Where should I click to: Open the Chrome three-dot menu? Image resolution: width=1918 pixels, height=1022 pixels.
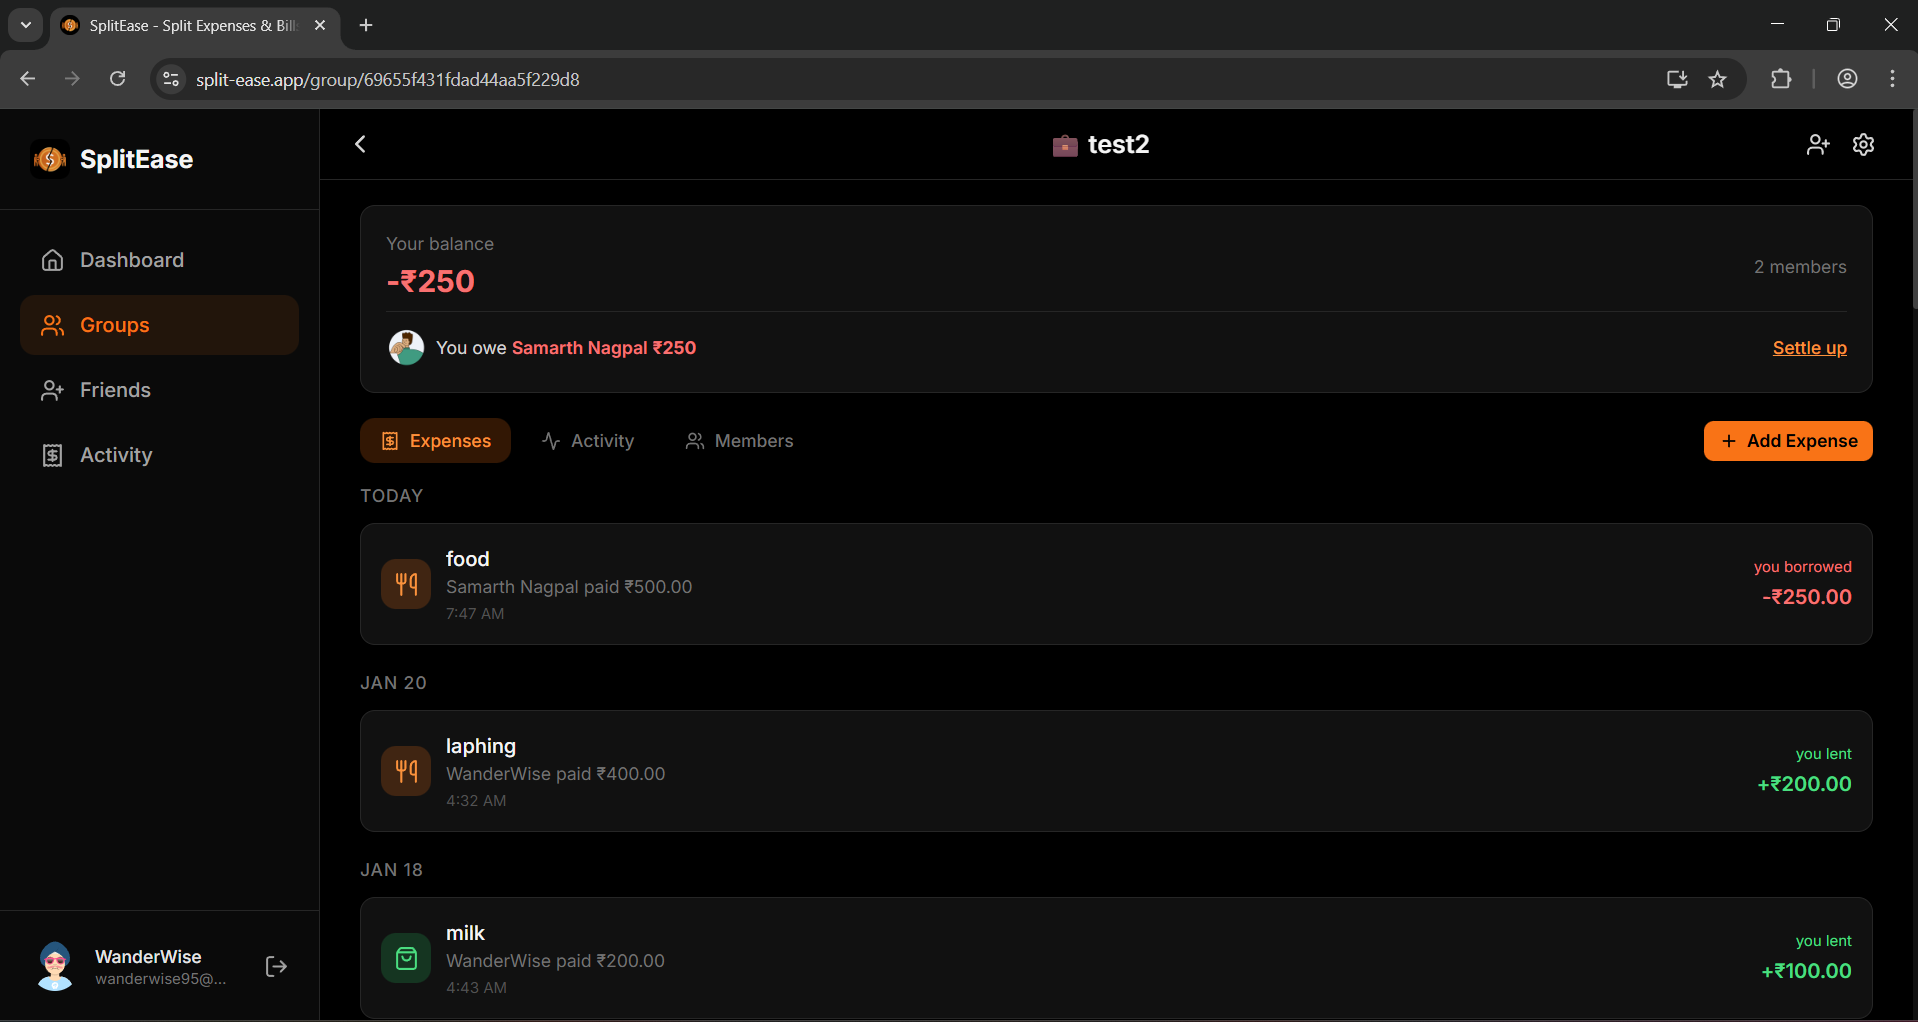coord(1891,79)
